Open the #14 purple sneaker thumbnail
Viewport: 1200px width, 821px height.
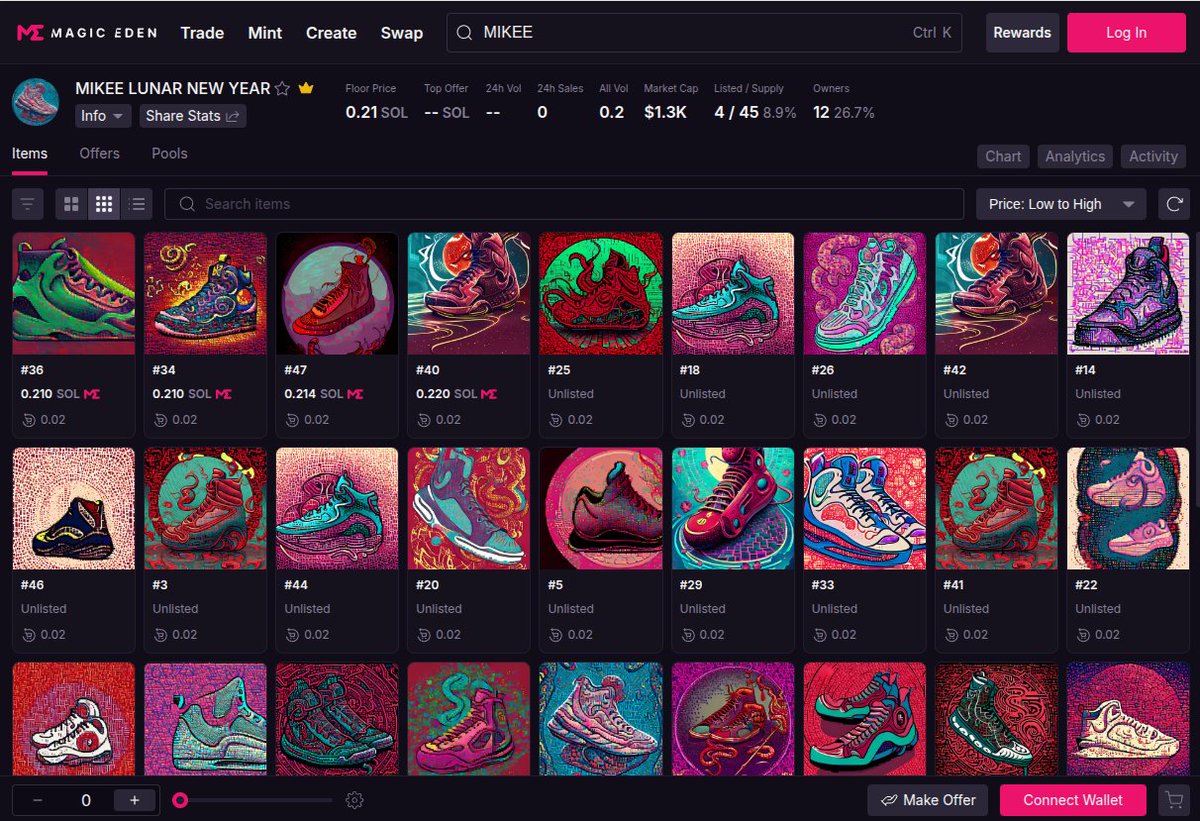click(1128, 294)
